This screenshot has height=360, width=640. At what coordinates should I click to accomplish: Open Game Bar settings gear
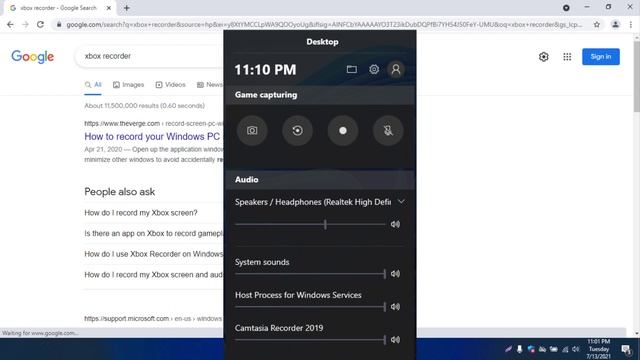click(374, 69)
